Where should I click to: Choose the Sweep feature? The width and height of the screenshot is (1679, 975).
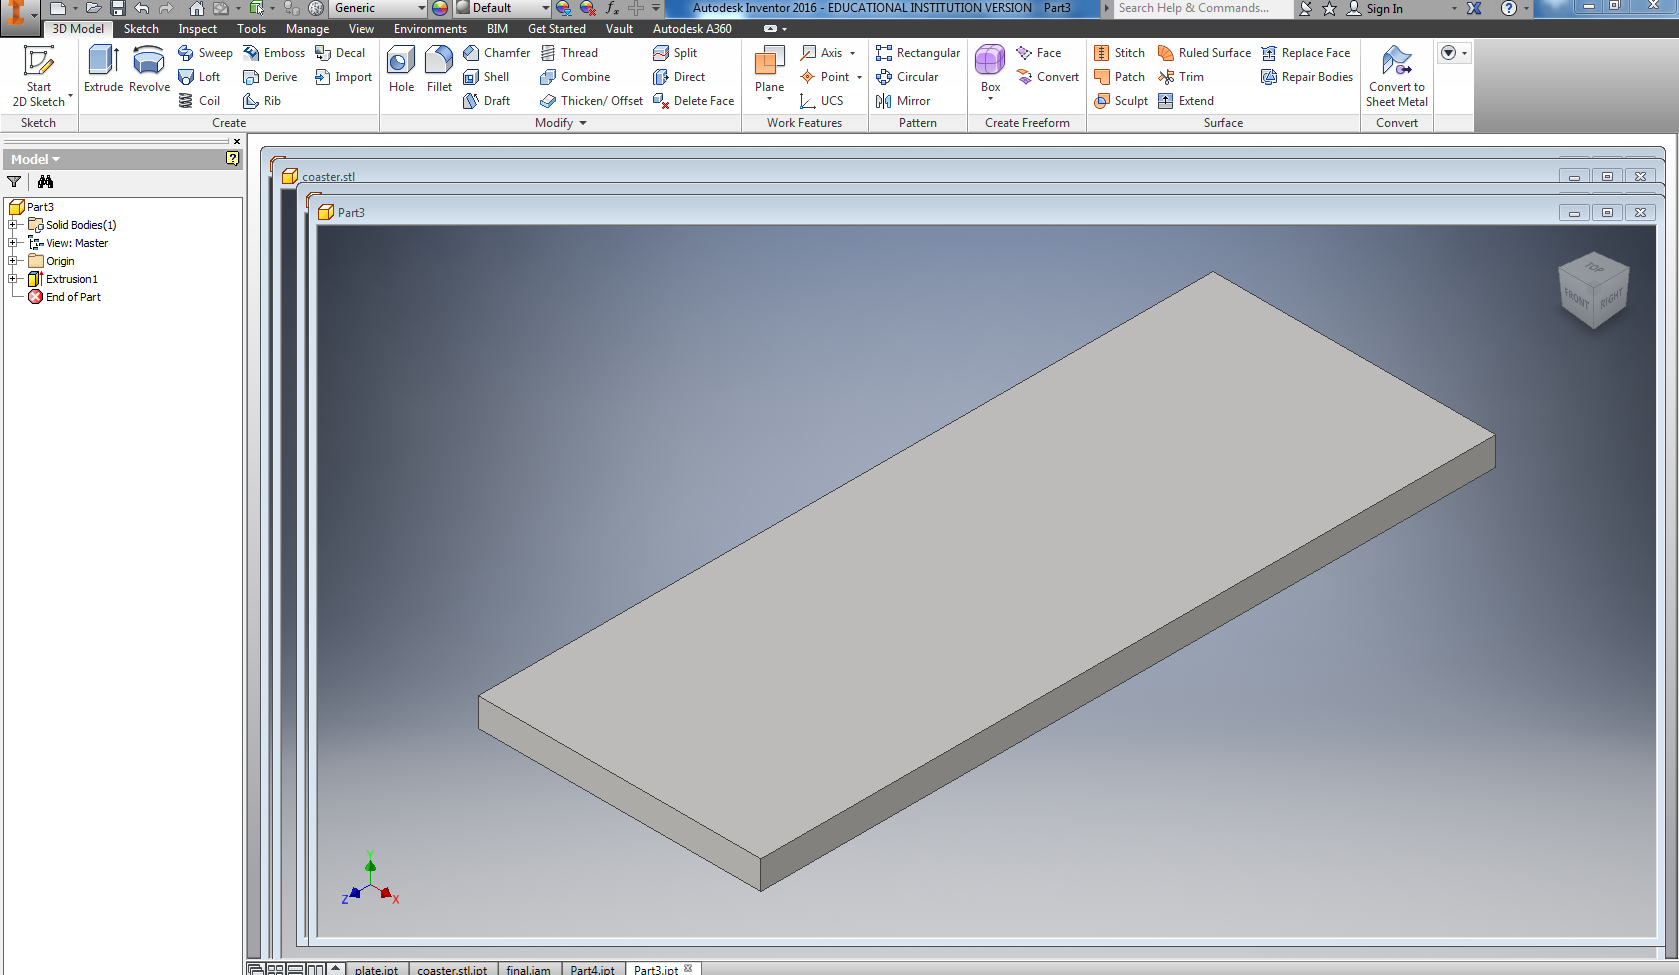[205, 53]
